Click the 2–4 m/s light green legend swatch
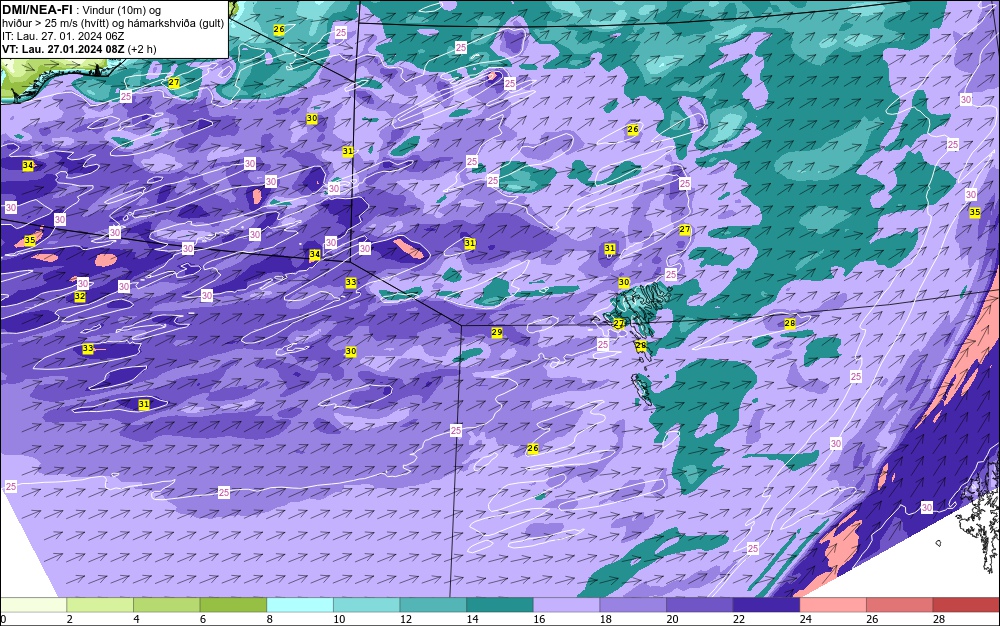 [x=100, y=605]
